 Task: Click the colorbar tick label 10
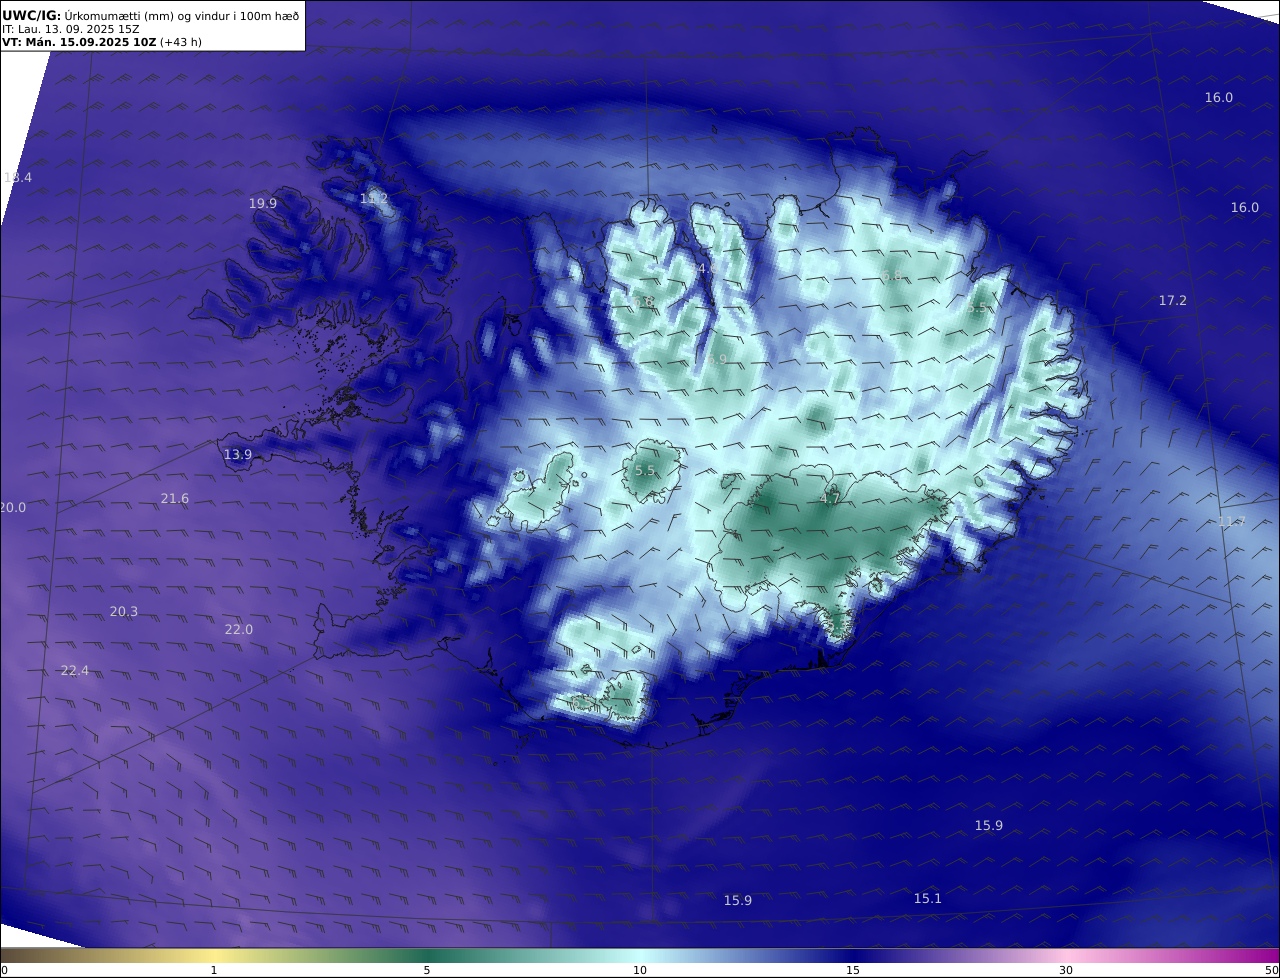click(640, 970)
